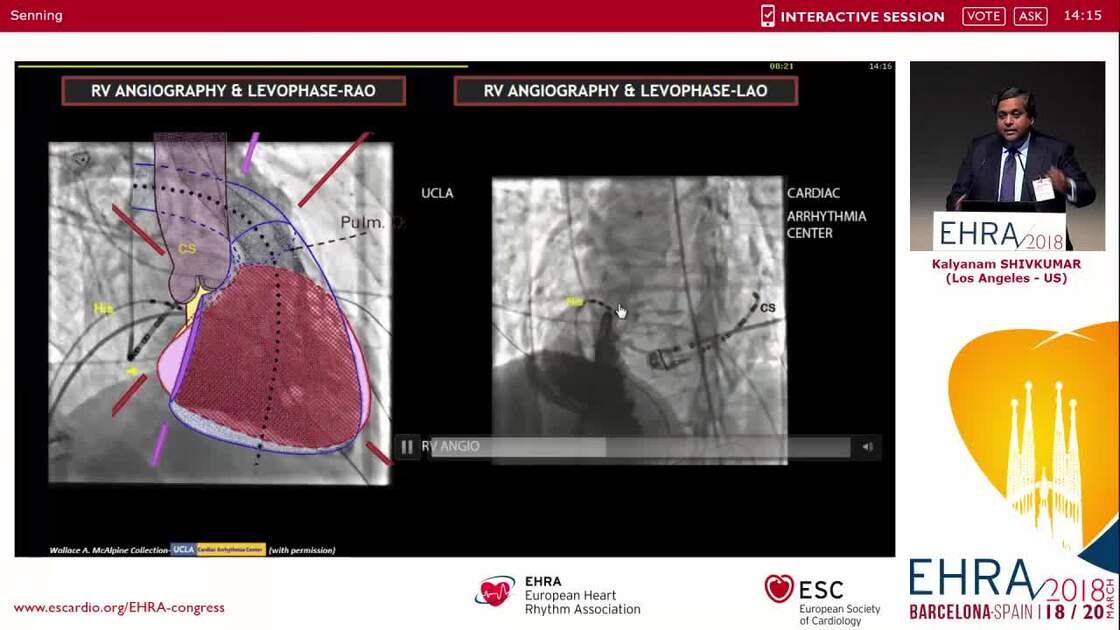Toggle playback with the pause control
1120x630 pixels.
coord(407,447)
